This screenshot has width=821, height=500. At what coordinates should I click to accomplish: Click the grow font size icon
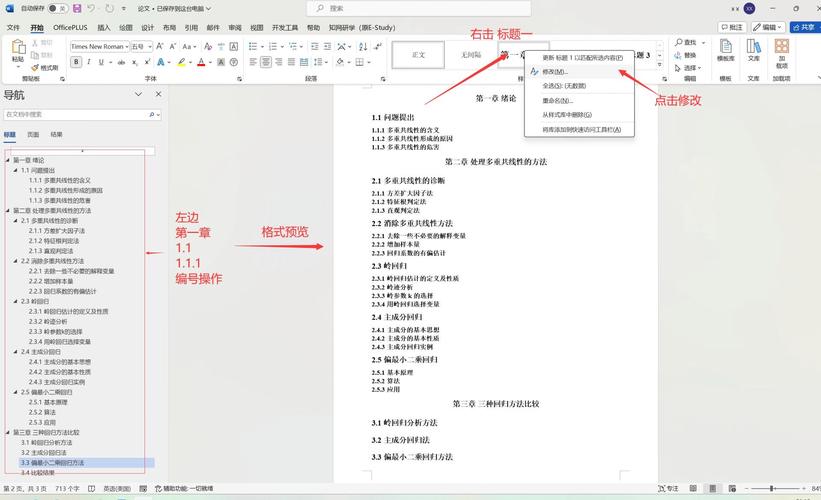160,47
